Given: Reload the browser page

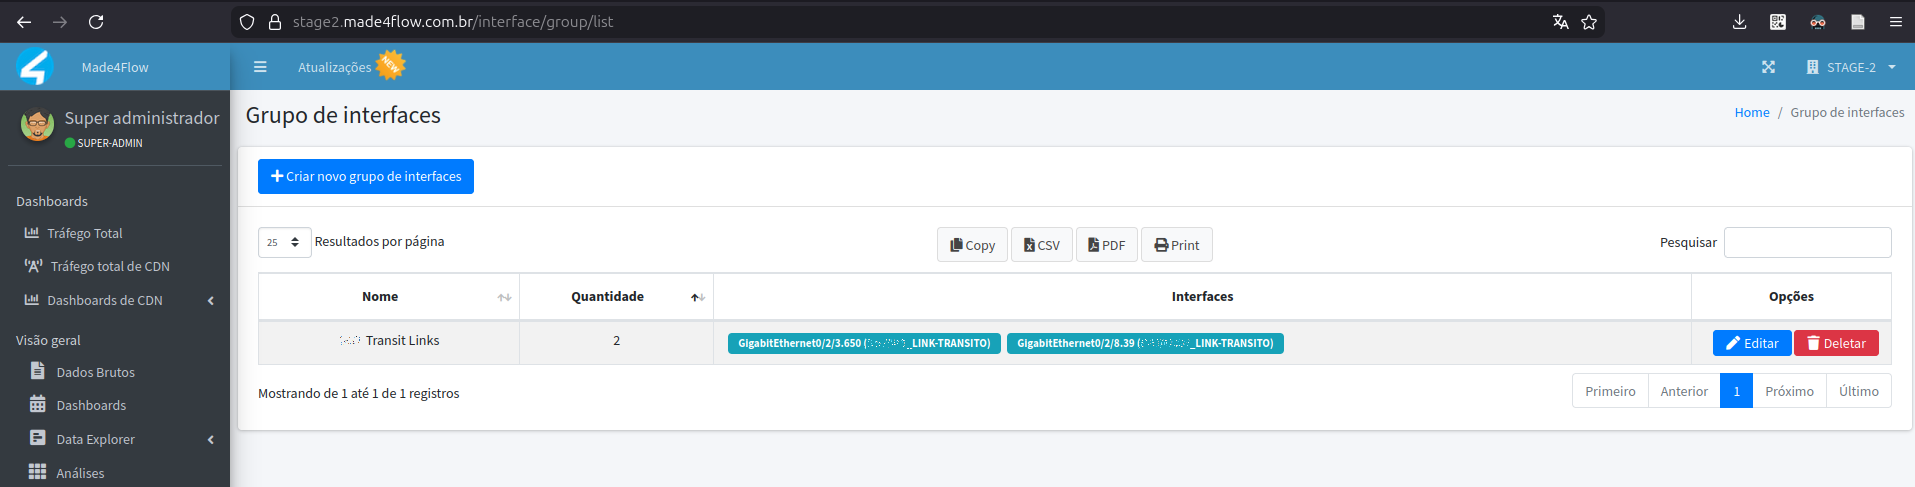Looking at the screenshot, I should click(x=96, y=22).
